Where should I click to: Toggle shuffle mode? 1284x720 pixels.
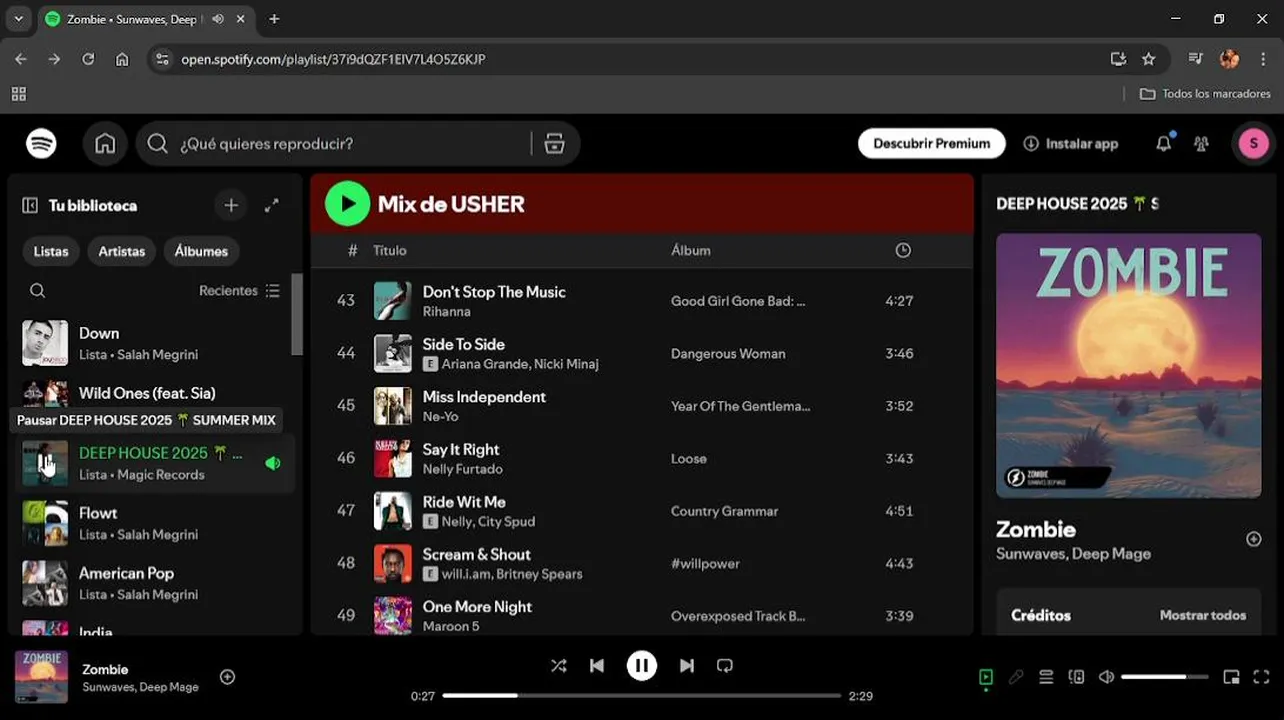(558, 666)
